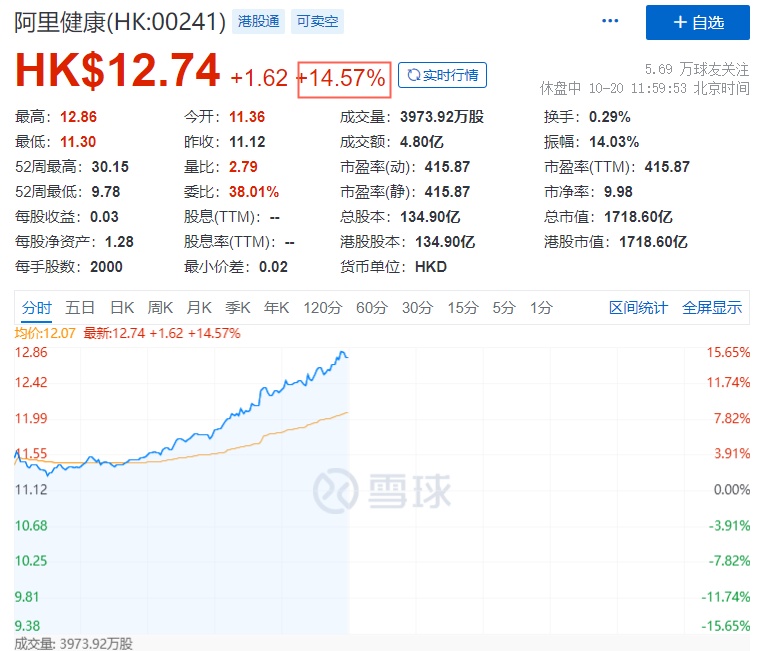Screen dimensions: 770x651
Task: Click the three-dot more options icon
Action: [609, 21]
